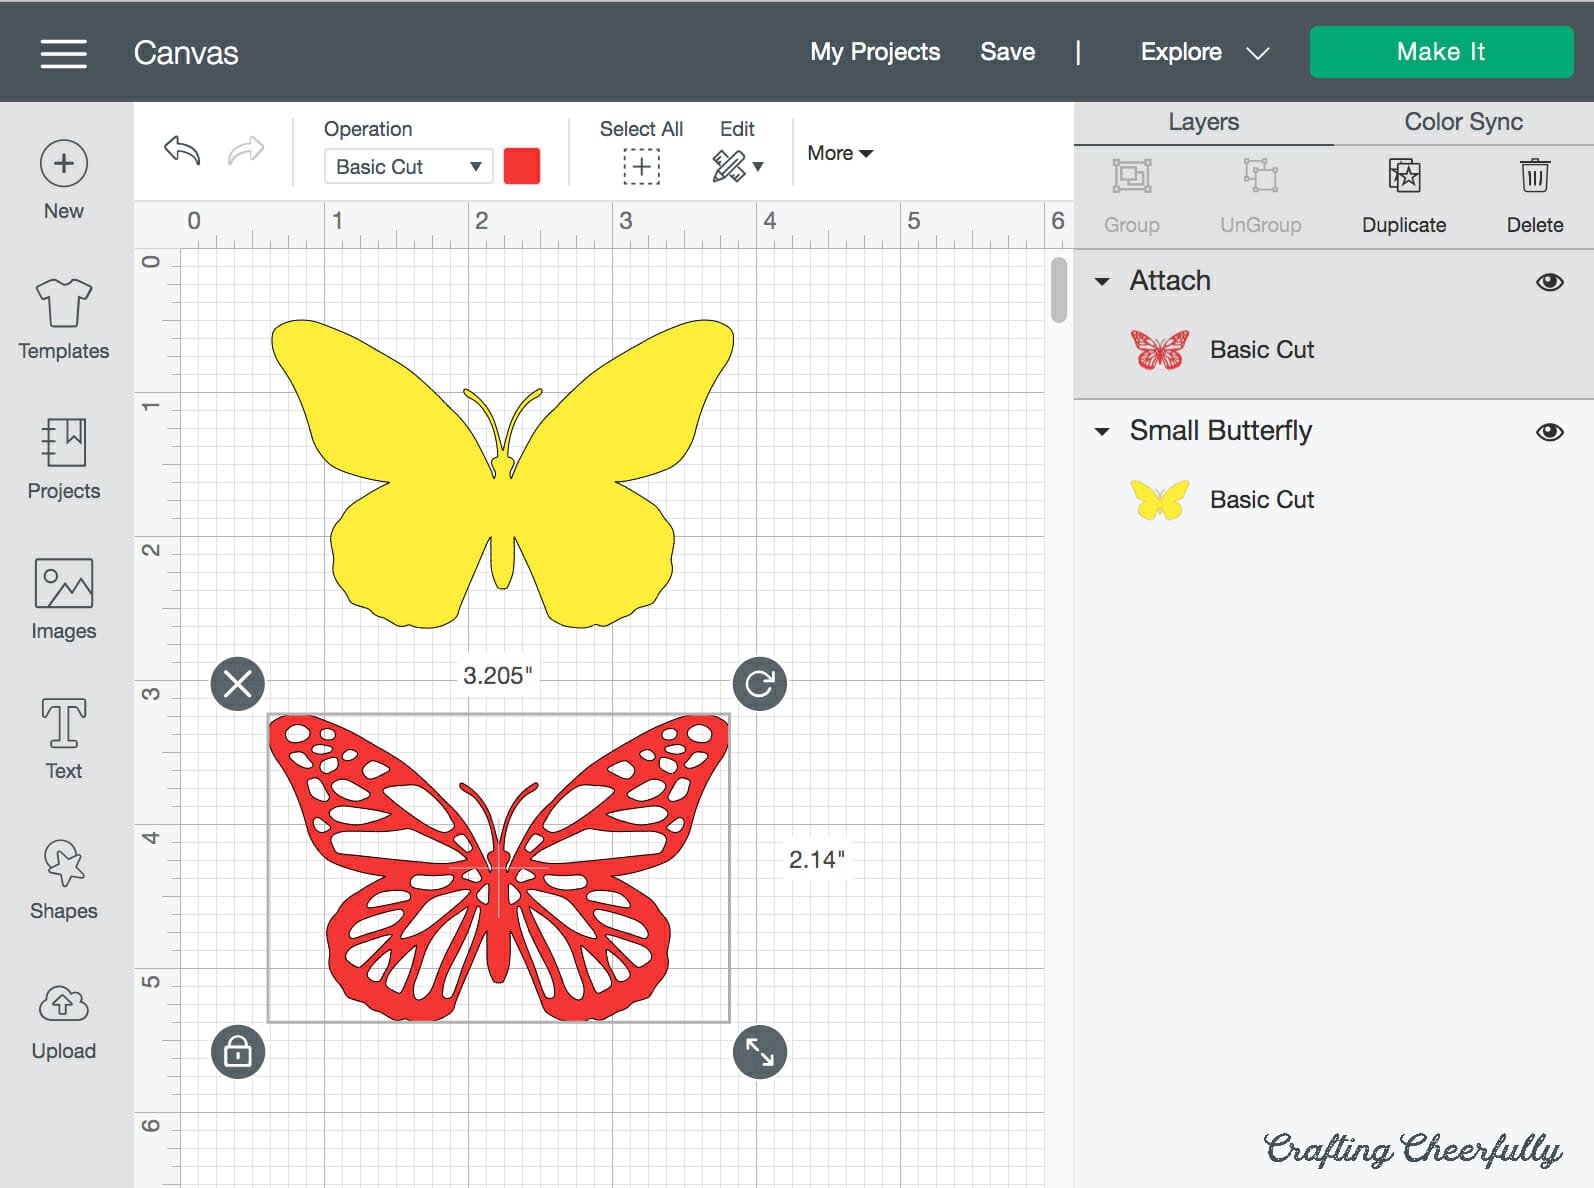The width and height of the screenshot is (1594, 1188).
Task: Click the lock proportions handle on selection
Action: pyautogui.click(x=238, y=1052)
